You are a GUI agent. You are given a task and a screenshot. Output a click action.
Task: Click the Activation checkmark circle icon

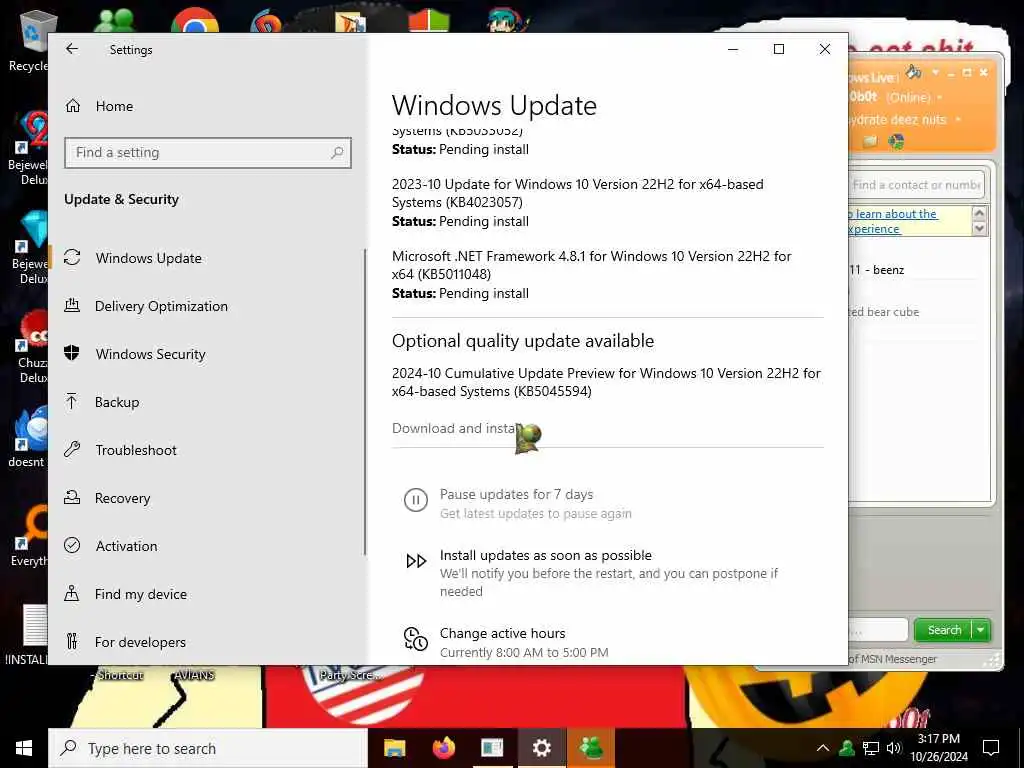(72, 545)
